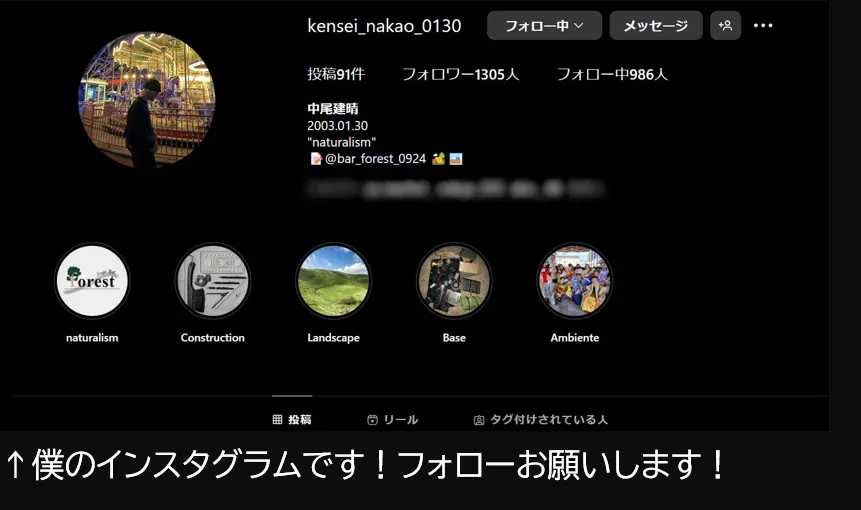Image resolution: width=861 pixels, height=510 pixels.
Task: Open the フォロー中986人 following list
Action: pos(611,74)
